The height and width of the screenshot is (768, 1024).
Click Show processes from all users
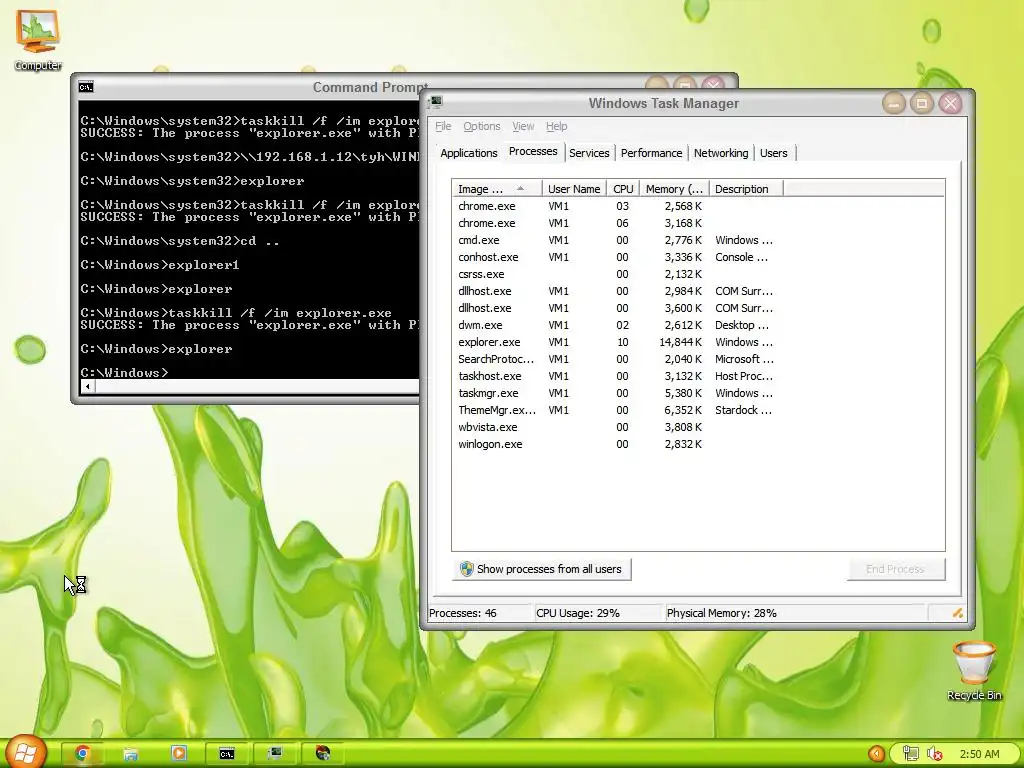(541, 569)
